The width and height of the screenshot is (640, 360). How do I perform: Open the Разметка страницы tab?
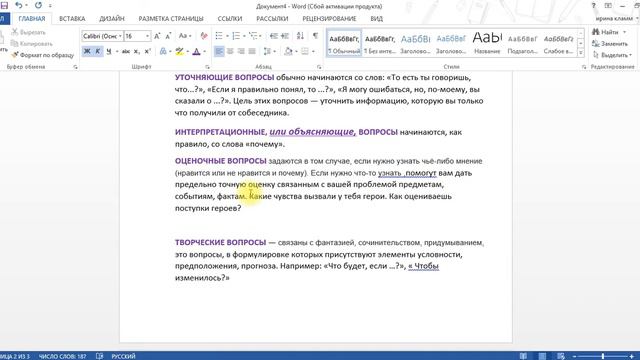coord(171,19)
